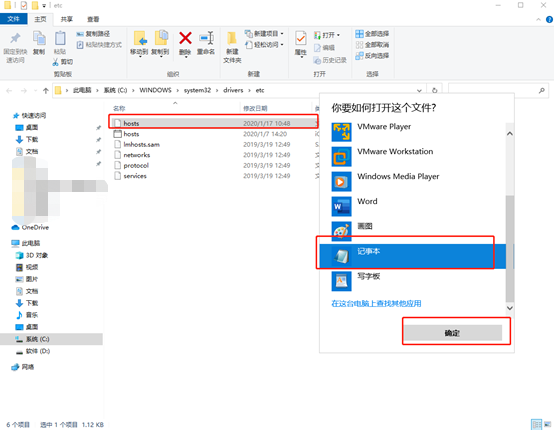Click the Properties checkmark icon
Image resolution: width=554 pixels, height=430 pixels.
point(301,38)
